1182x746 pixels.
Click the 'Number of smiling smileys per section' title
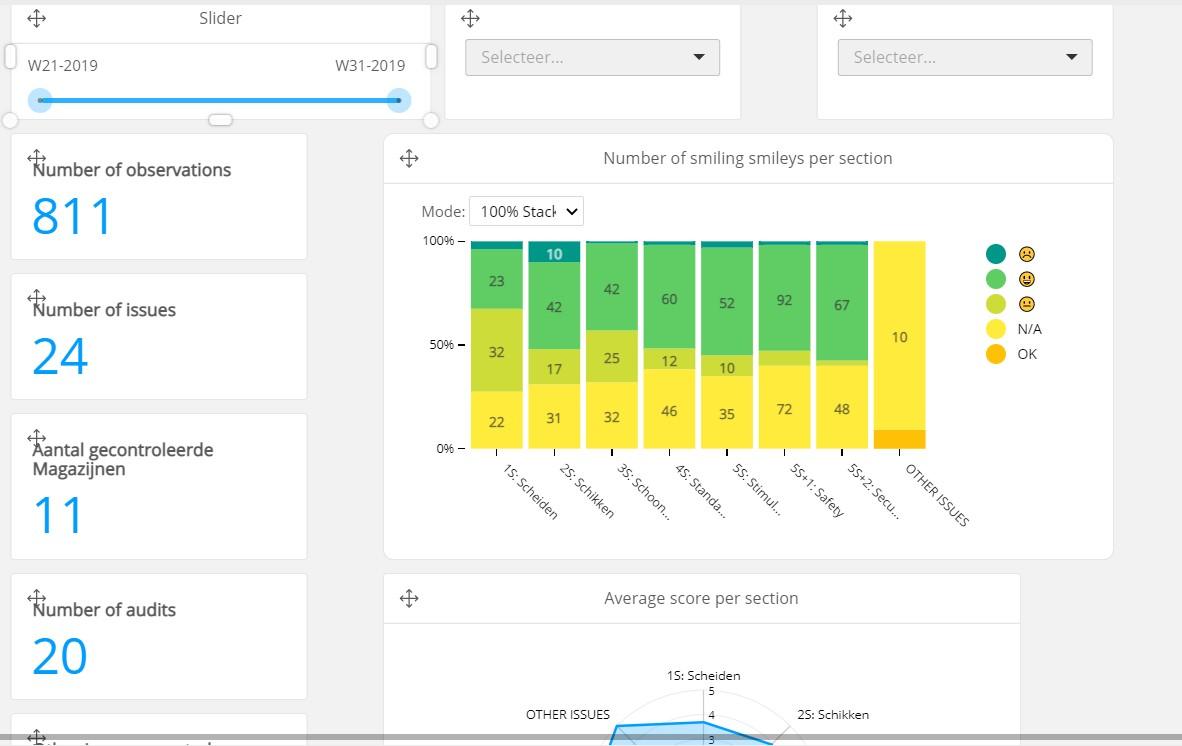coord(748,158)
